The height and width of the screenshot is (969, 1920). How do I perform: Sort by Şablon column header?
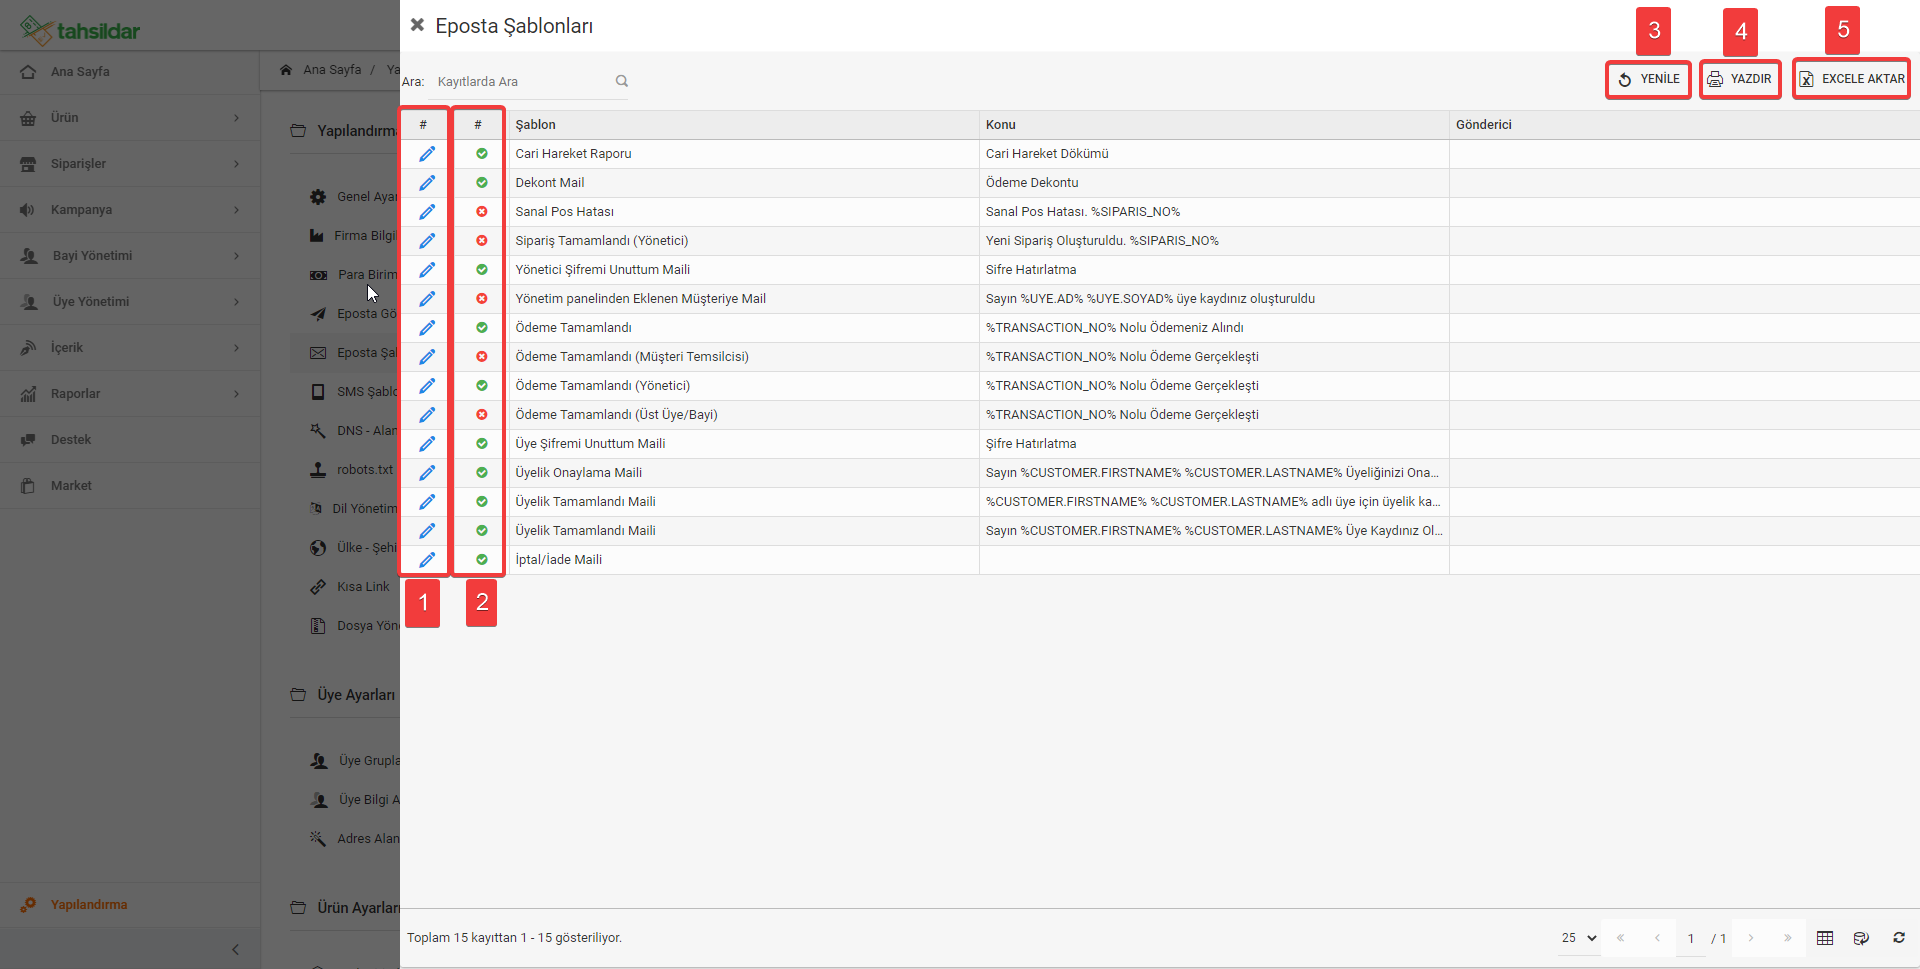tap(743, 125)
